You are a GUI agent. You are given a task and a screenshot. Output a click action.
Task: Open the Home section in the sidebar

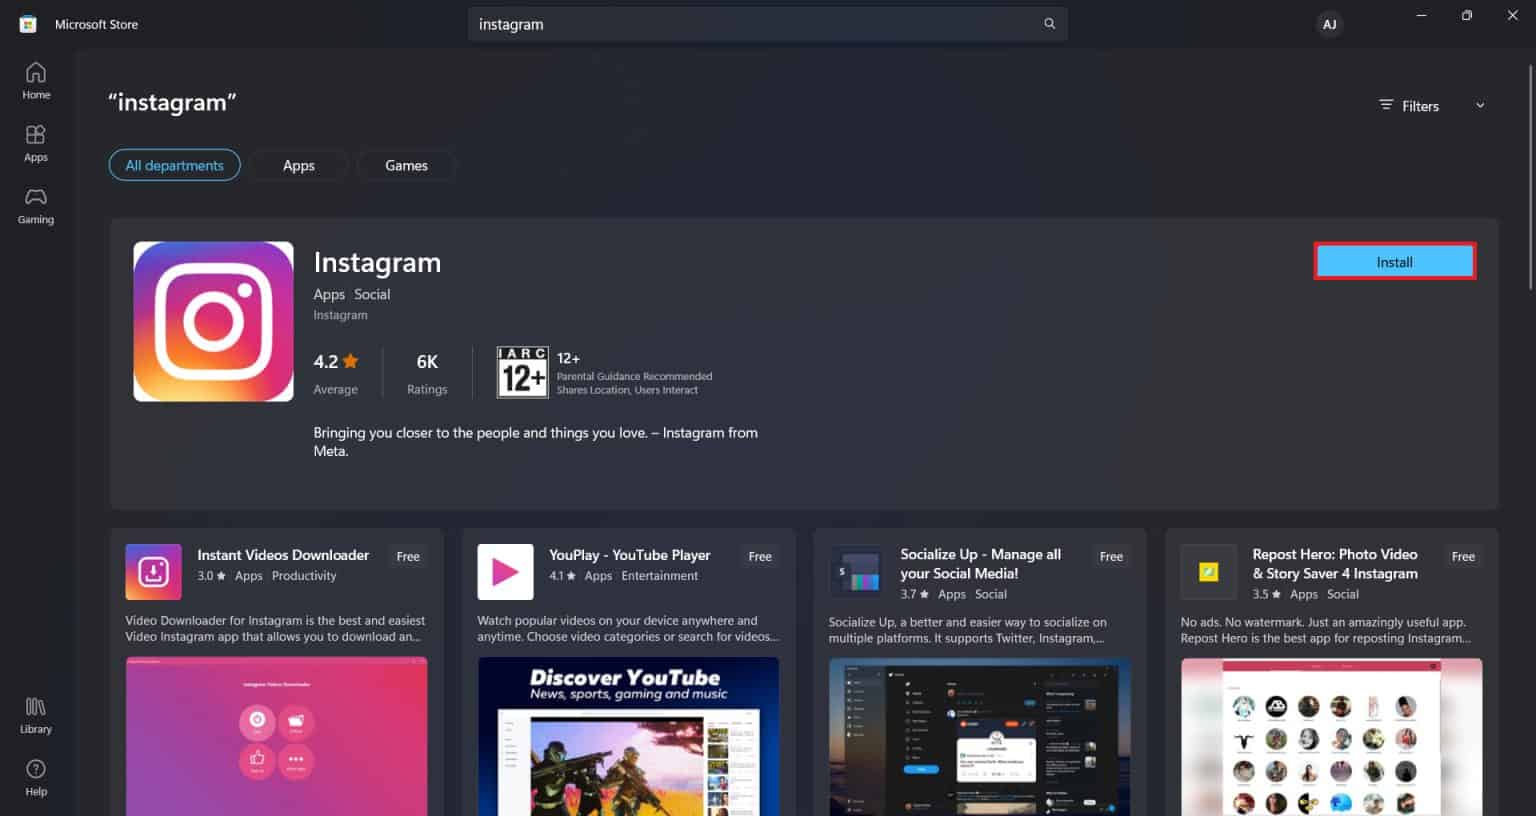(35, 80)
